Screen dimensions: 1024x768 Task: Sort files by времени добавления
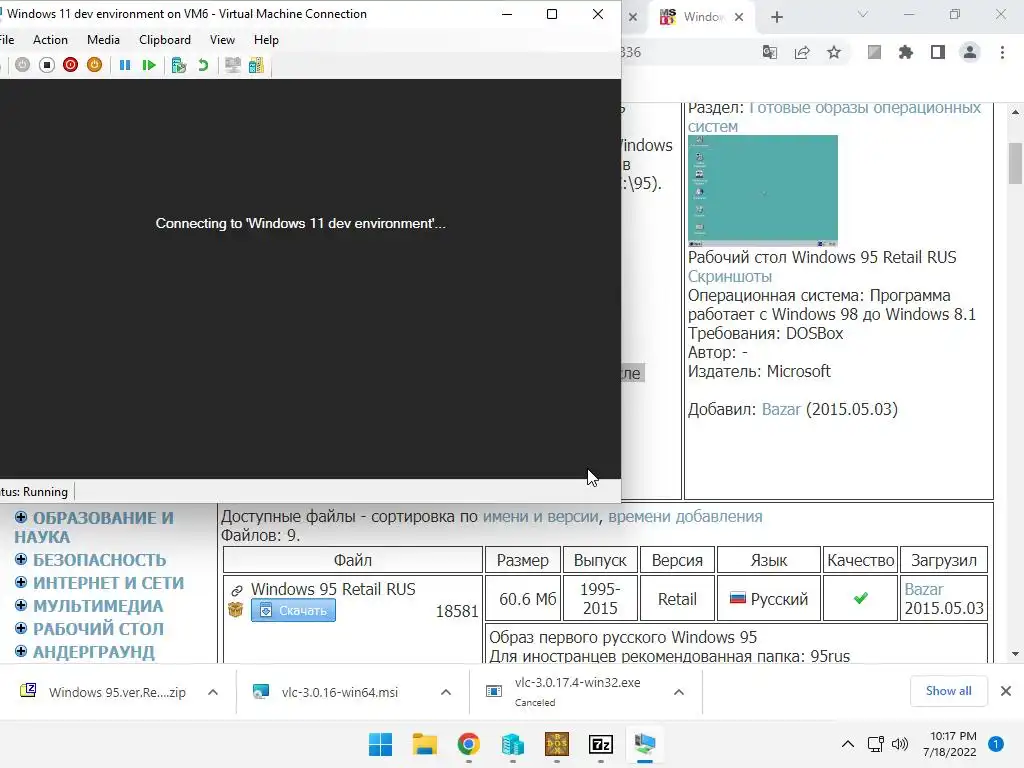tap(685, 517)
